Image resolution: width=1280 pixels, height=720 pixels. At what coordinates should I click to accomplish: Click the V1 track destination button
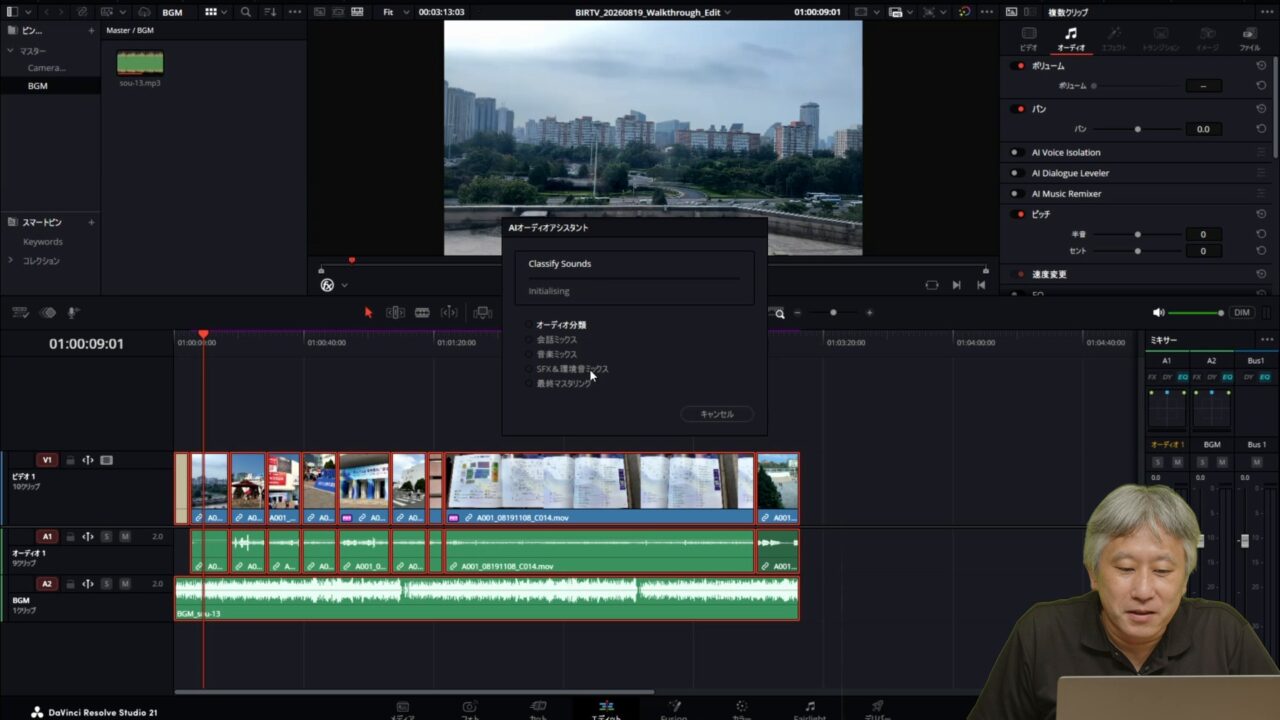[x=47, y=460]
